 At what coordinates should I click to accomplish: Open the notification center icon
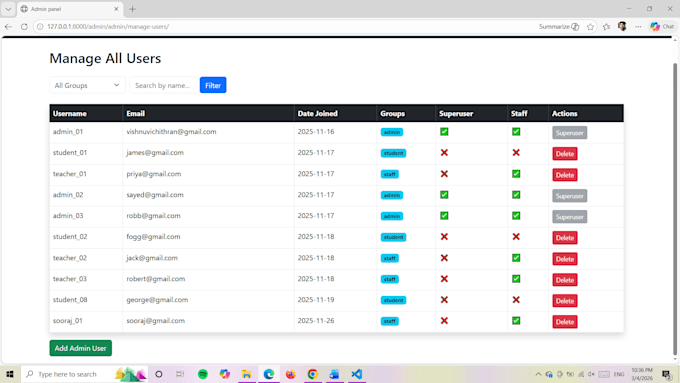[667, 374]
